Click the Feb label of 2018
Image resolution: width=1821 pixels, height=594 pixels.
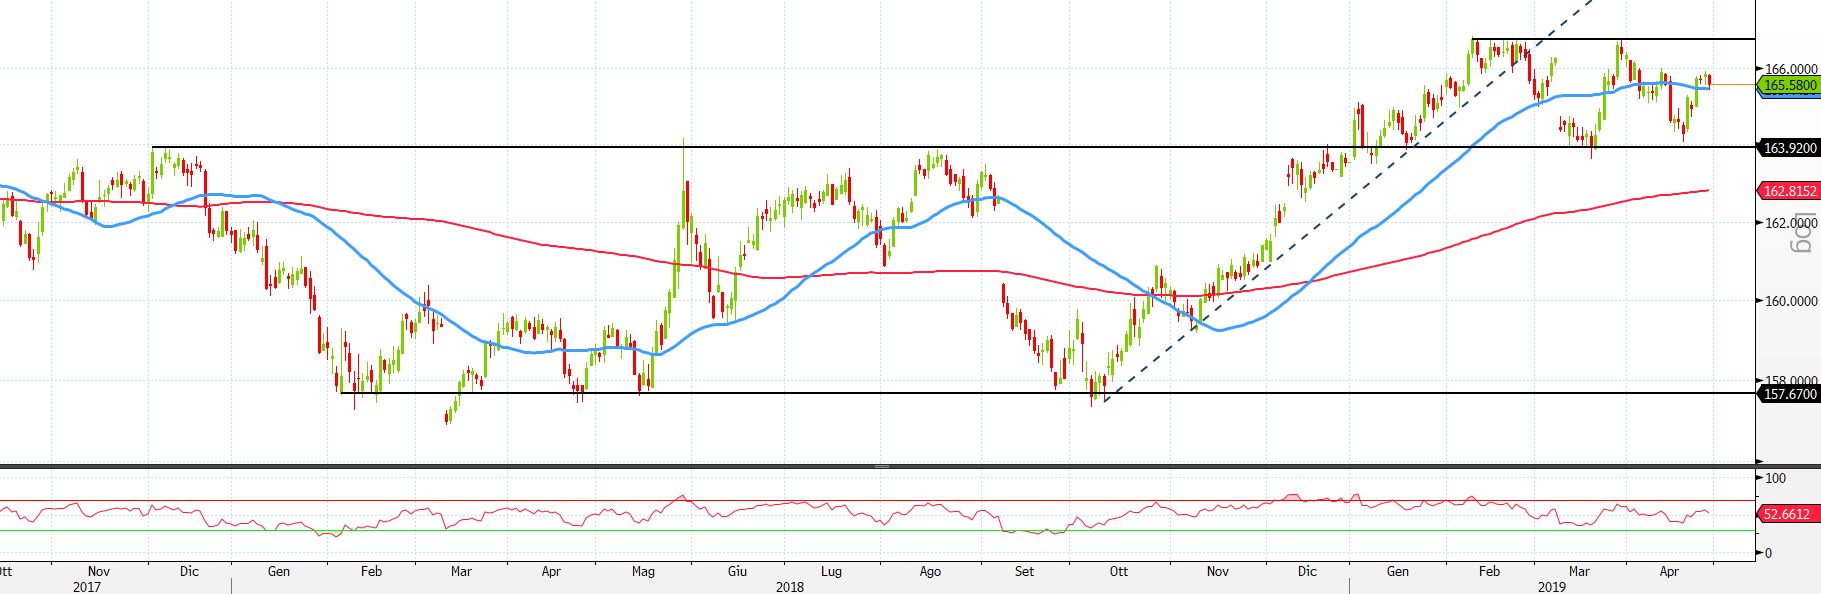(371, 572)
